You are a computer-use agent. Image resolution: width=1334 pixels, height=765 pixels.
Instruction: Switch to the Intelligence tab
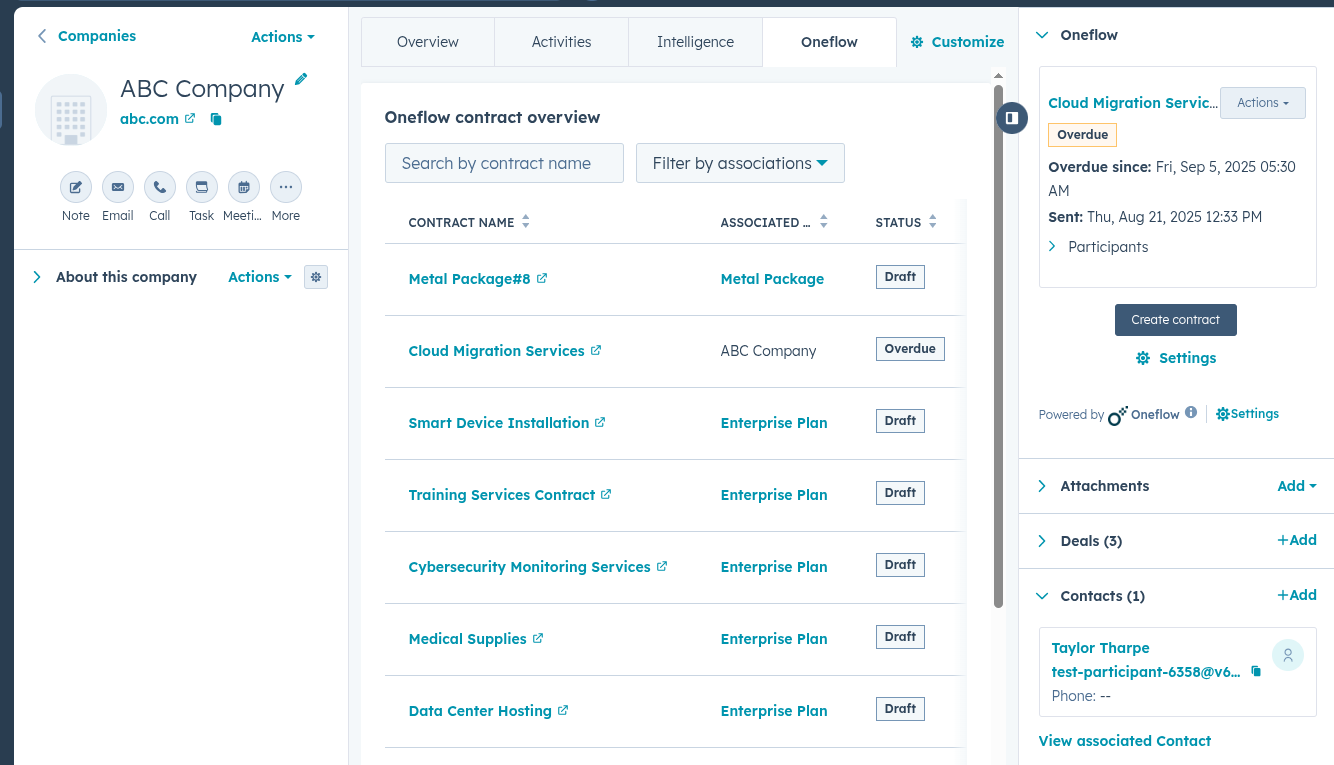[696, 42]
